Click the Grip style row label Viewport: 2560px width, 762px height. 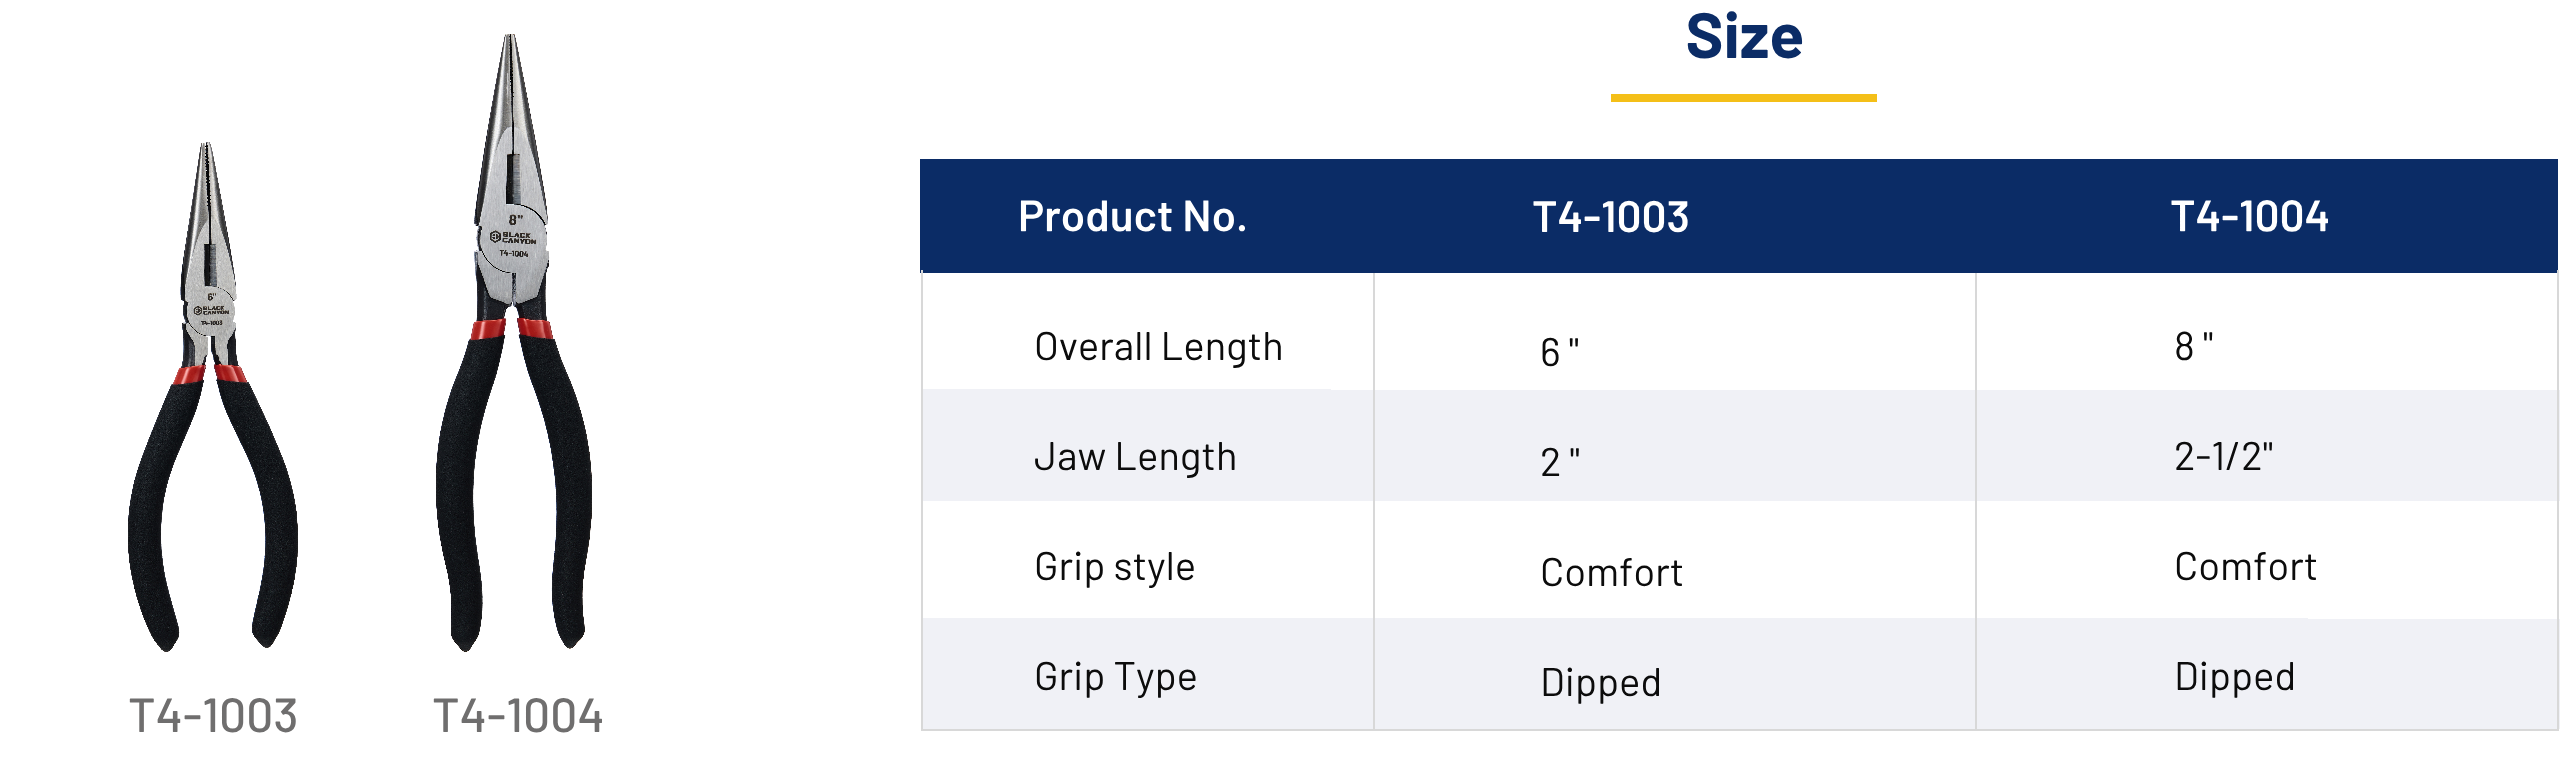point(1114,567)
